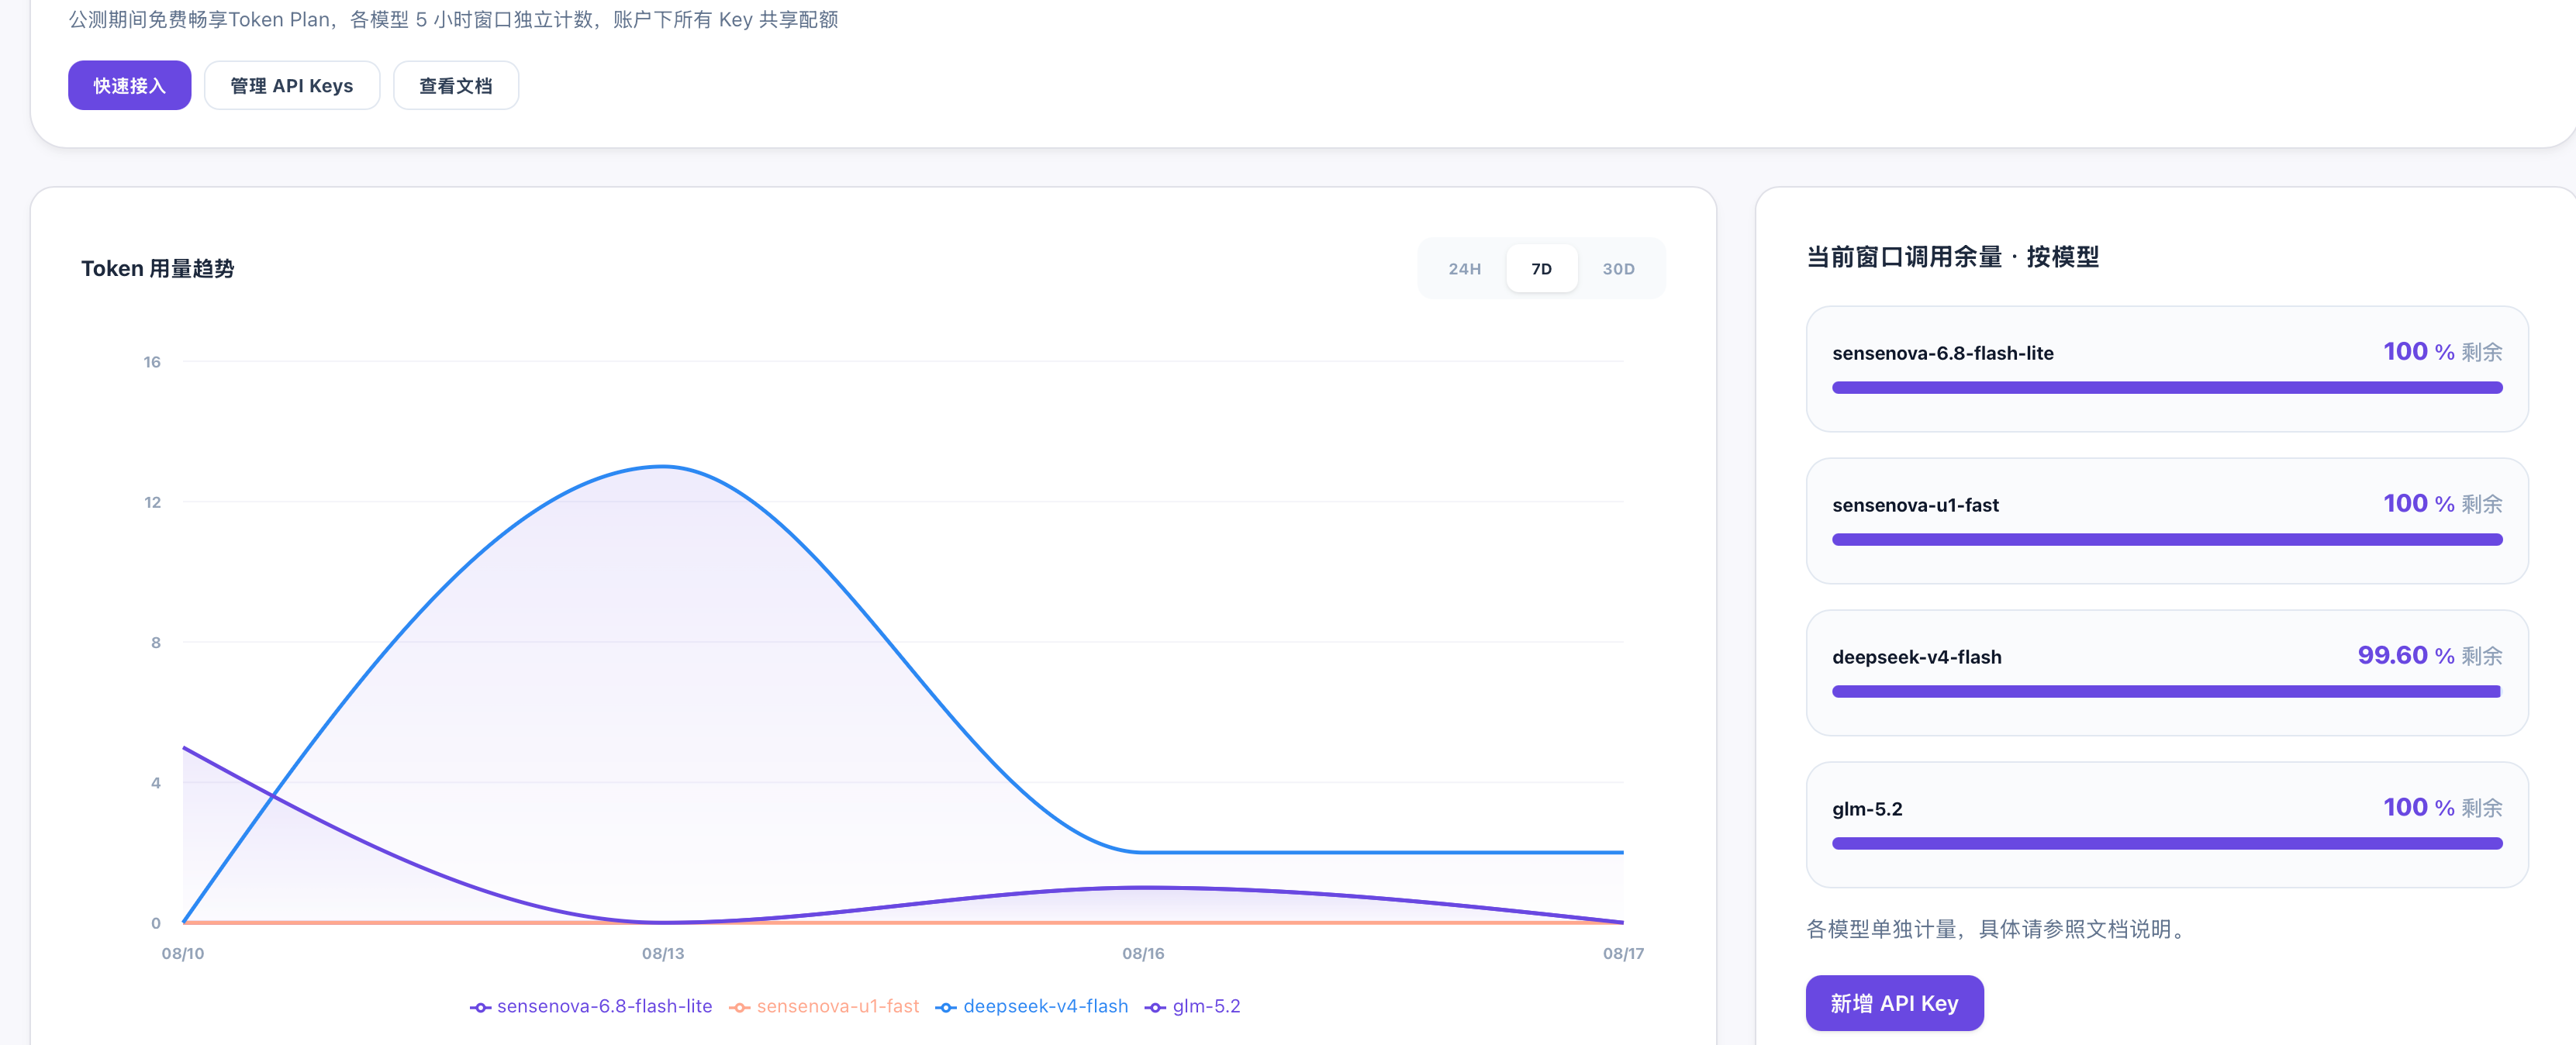Click the deepseek-v4-flash legend marker icon

pos(946,1007)
